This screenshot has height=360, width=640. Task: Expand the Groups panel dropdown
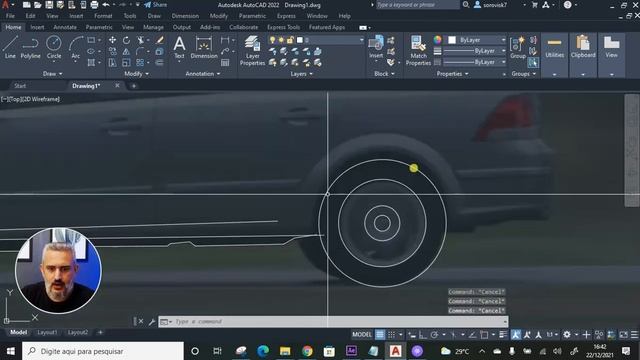point(524,74)
